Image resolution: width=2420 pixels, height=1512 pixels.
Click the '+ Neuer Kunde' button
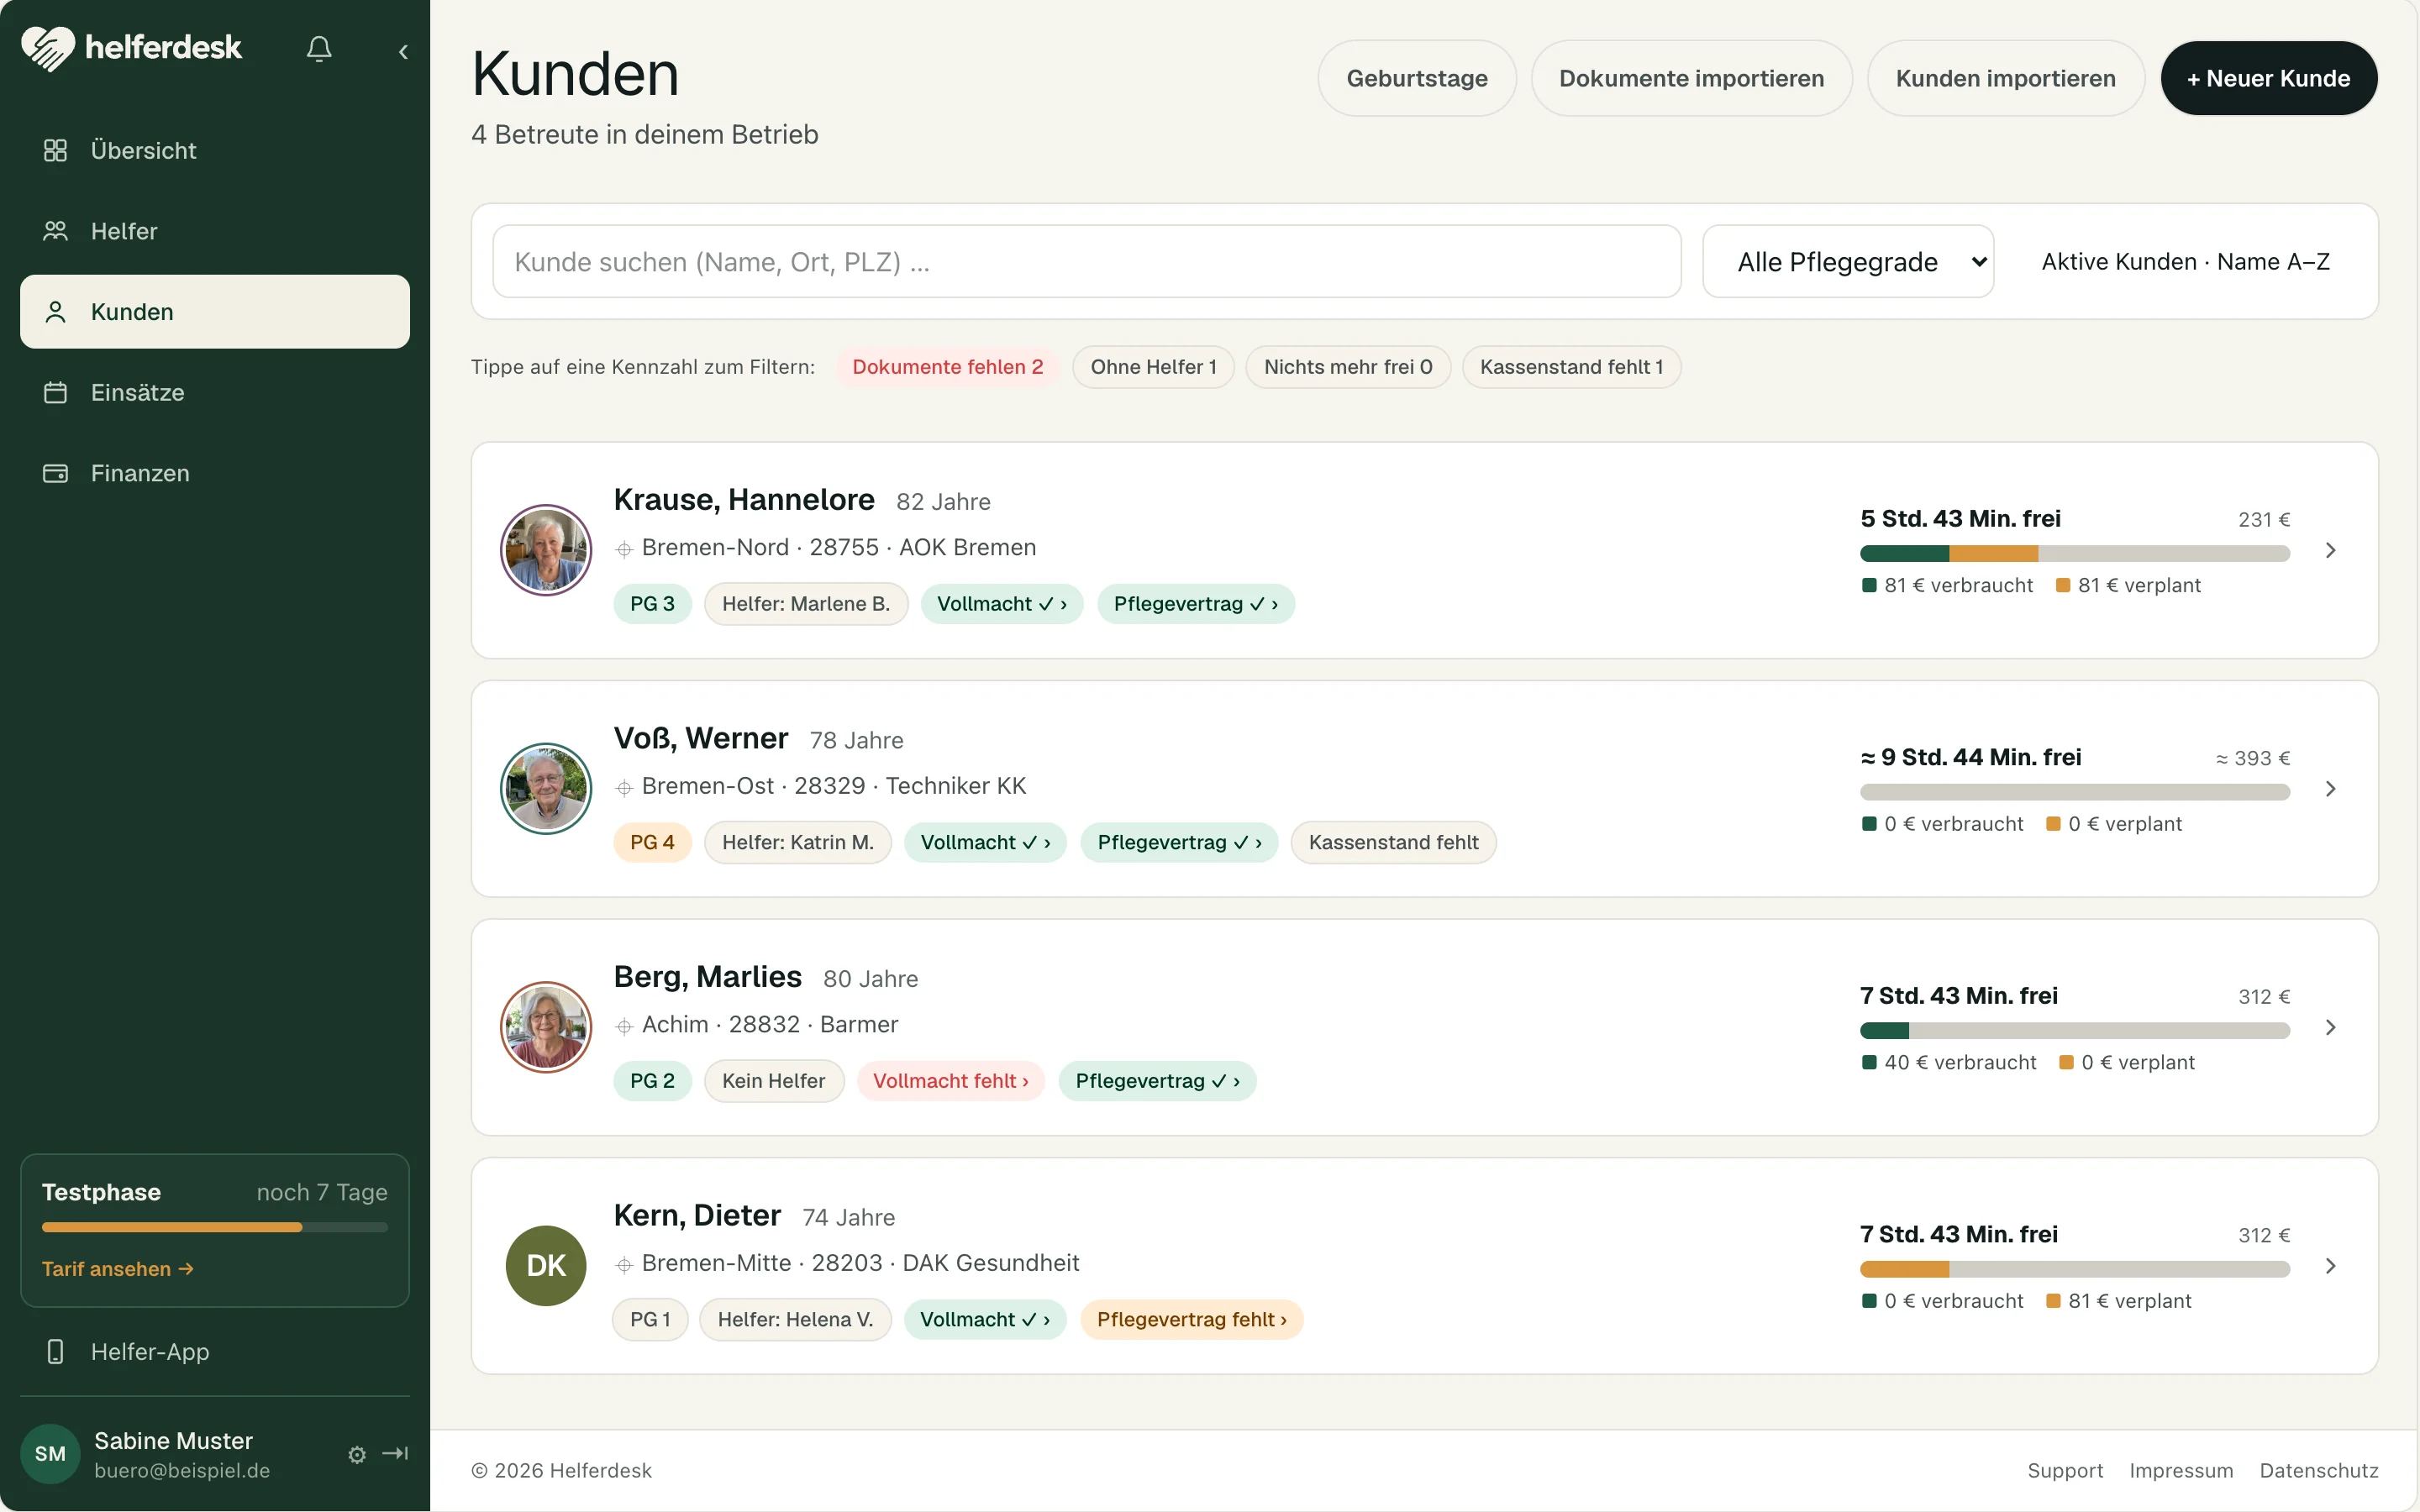coord(2269,78)
